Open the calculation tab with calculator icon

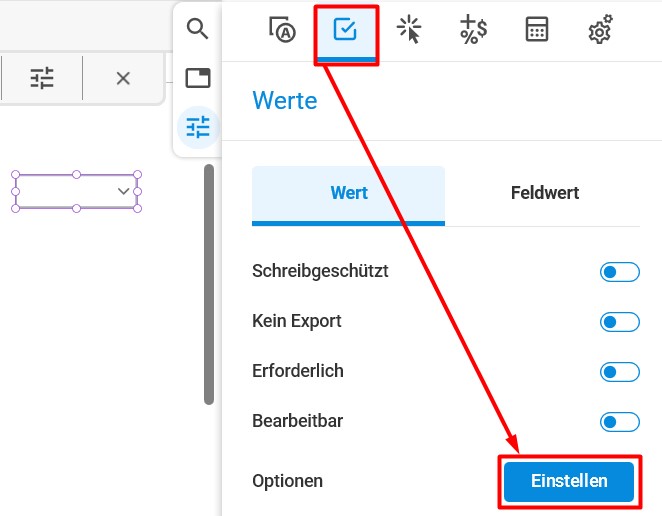click(x=537, y=30)
